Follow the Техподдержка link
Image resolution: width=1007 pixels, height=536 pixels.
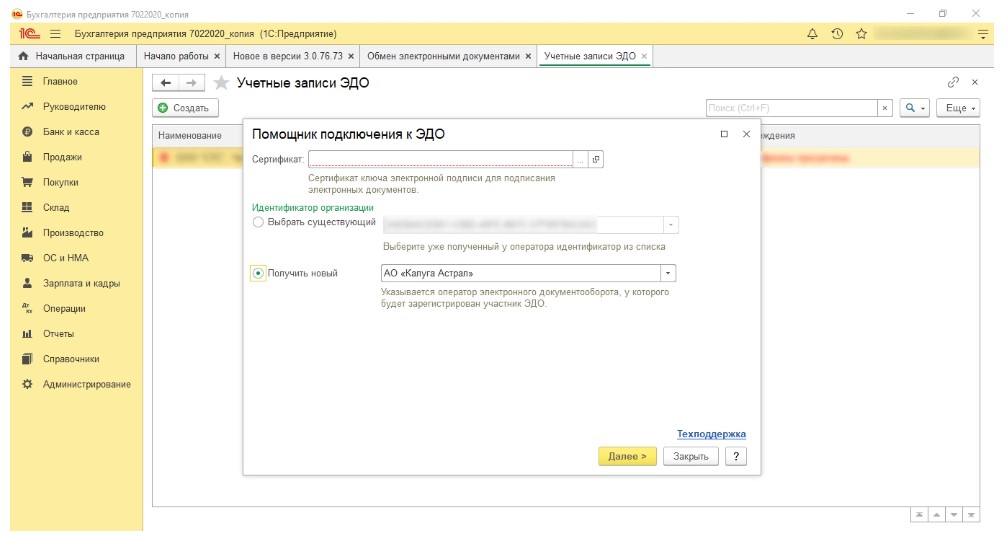711,434
